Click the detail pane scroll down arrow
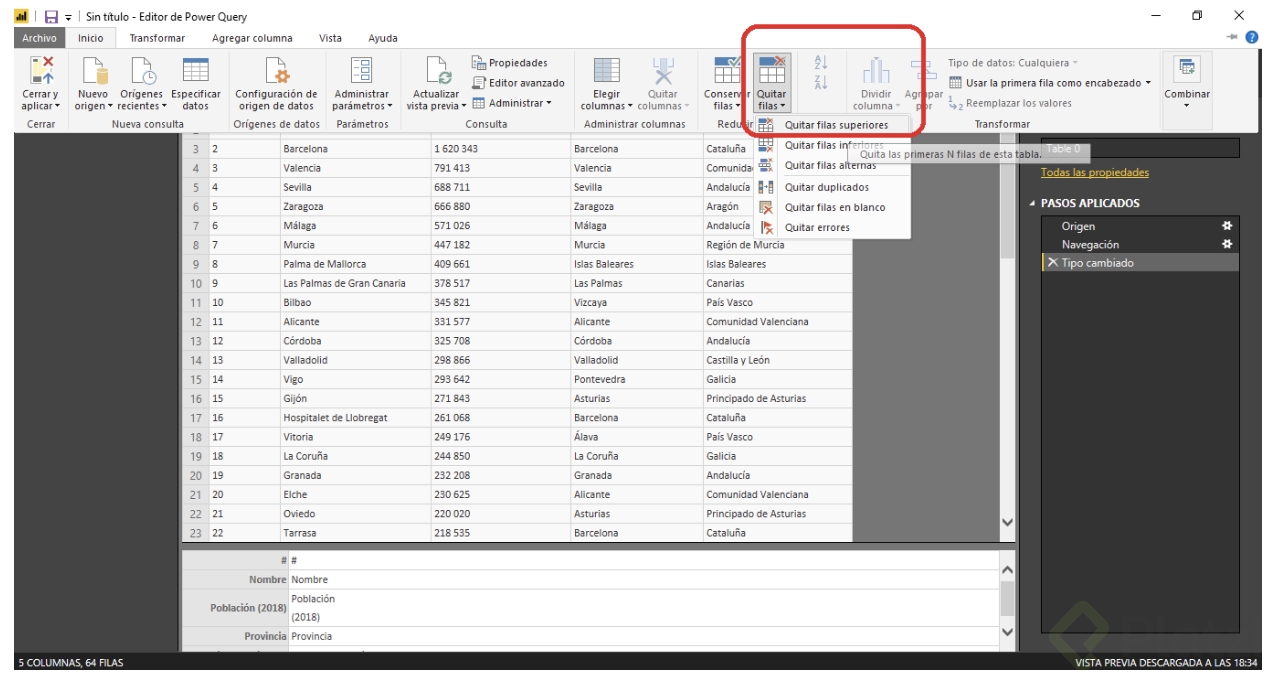Screen dimensions: 1274x678 tap(1007, 631)
